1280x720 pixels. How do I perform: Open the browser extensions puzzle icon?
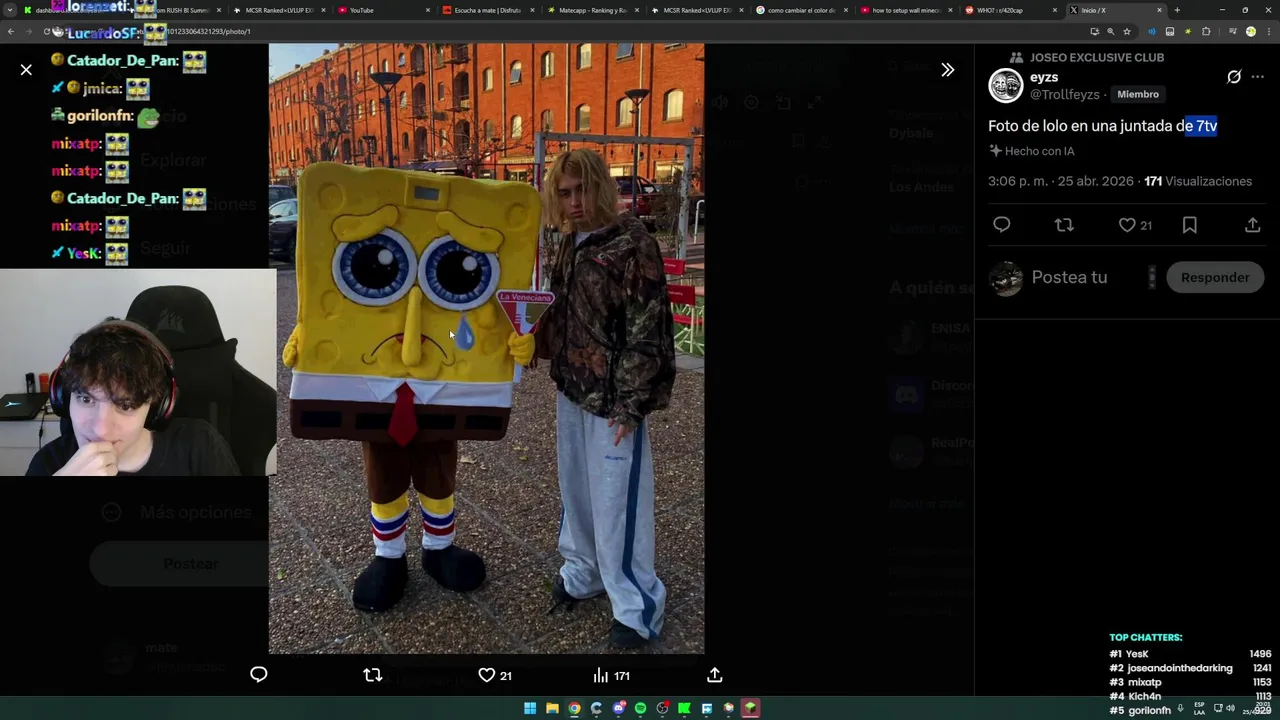click(1206, 31)
